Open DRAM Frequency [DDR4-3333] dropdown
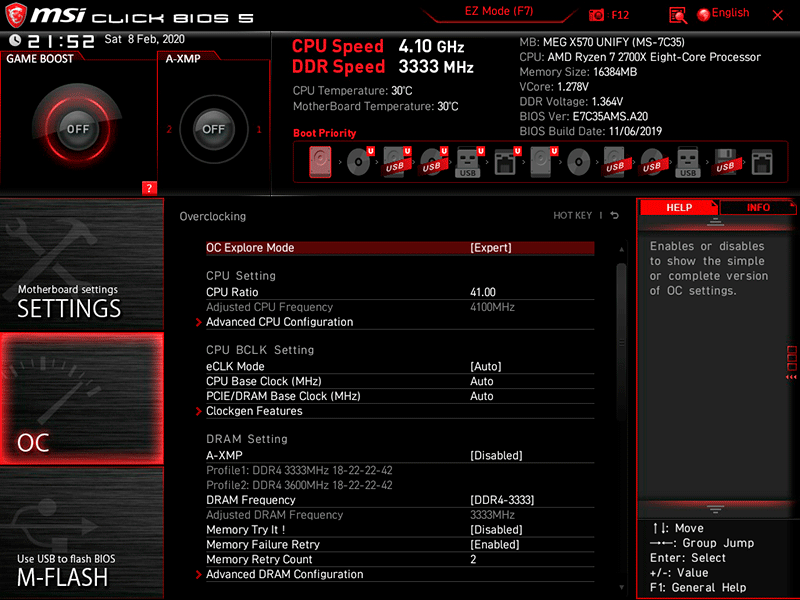 502,500
